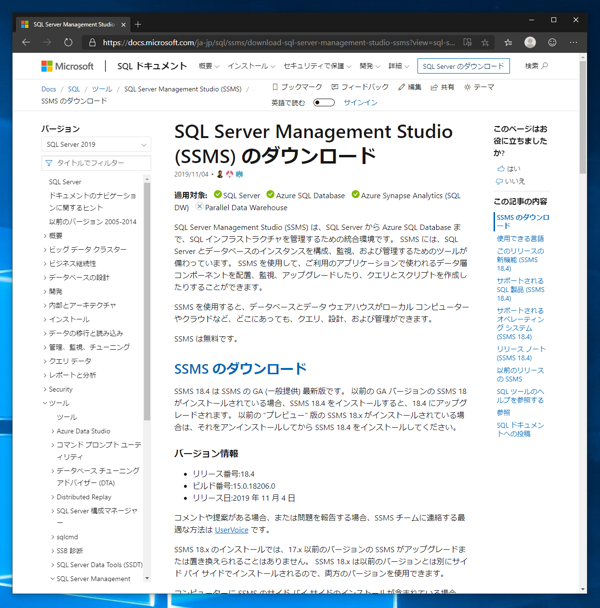Expand the Security tree node
This screenshot has height=608, width=600.
pos(45,389)
